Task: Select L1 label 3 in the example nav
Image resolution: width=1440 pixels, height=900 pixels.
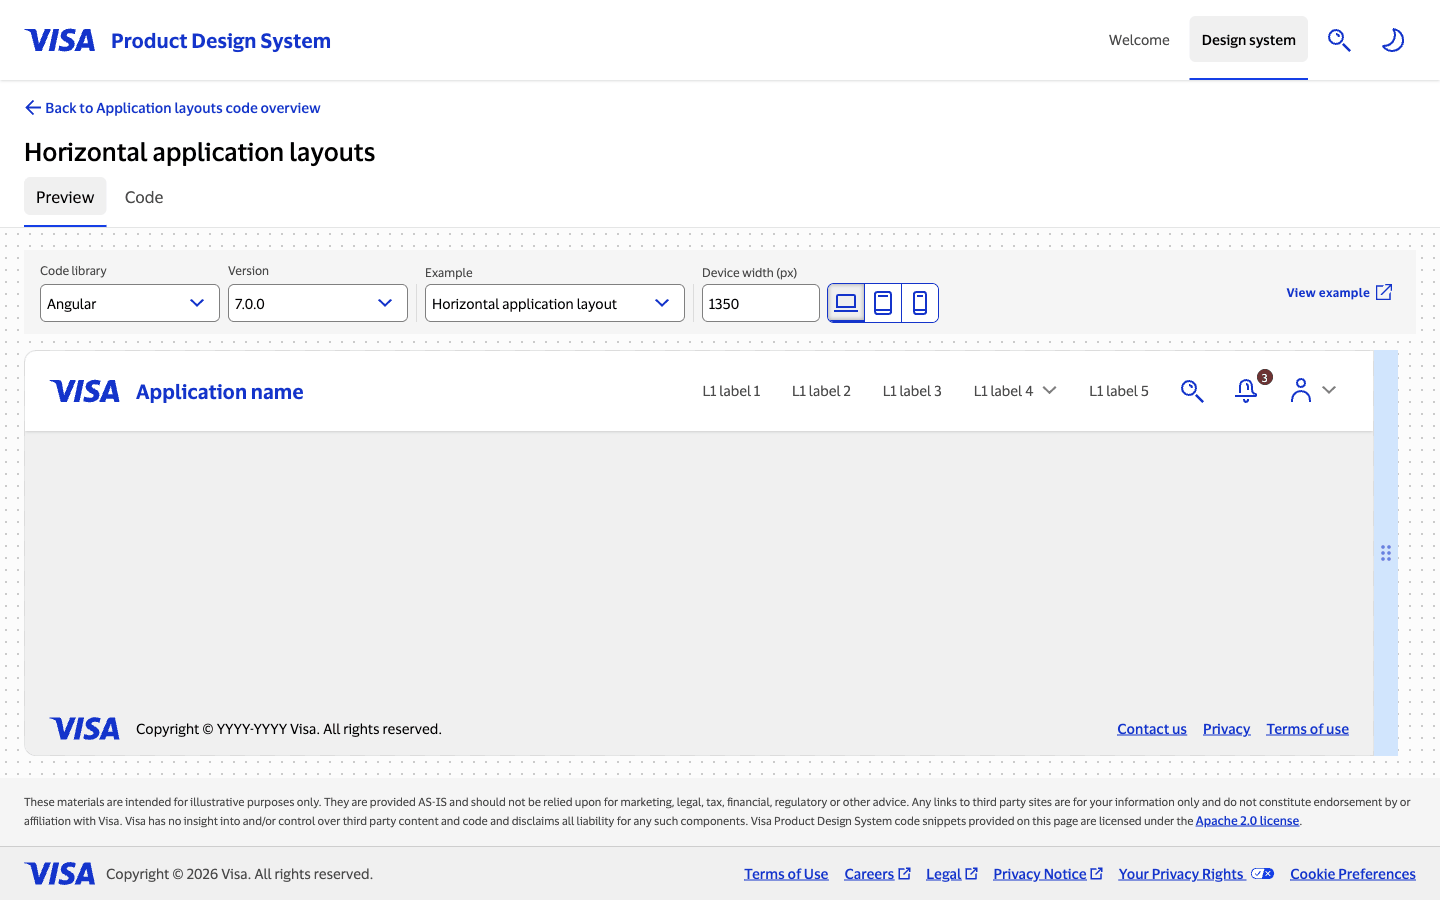Action: coord(912,391)
